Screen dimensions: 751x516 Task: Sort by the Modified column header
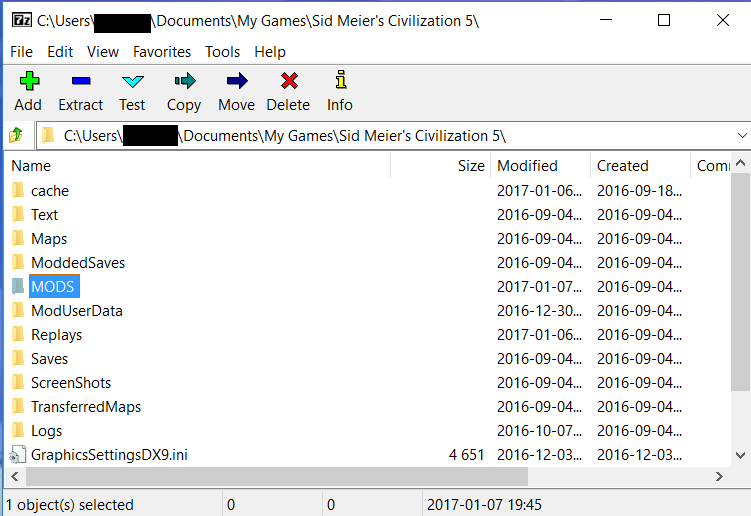[540, 165]
